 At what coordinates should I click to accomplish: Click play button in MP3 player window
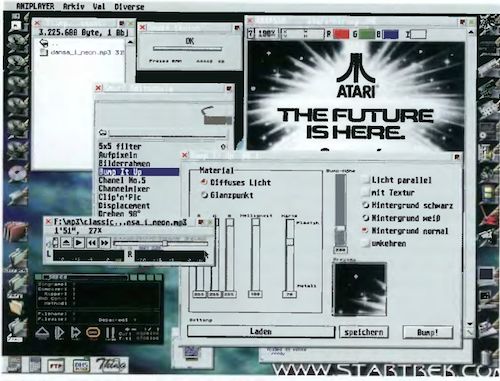[79, 243]
